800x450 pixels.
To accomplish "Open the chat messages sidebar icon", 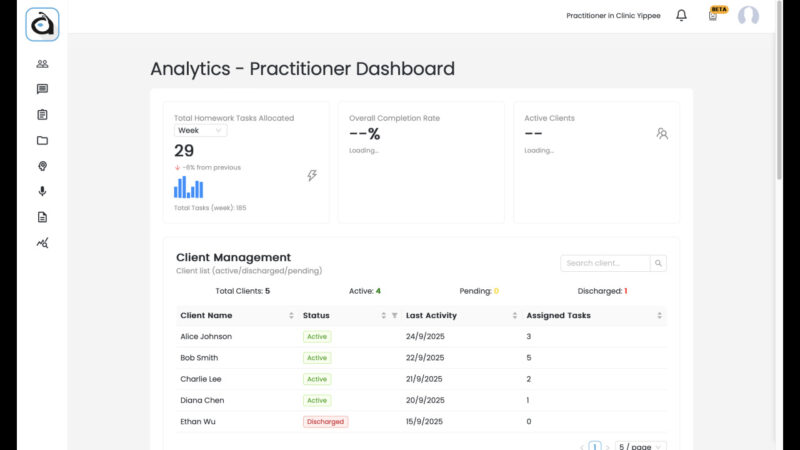I will click(42, 89).
